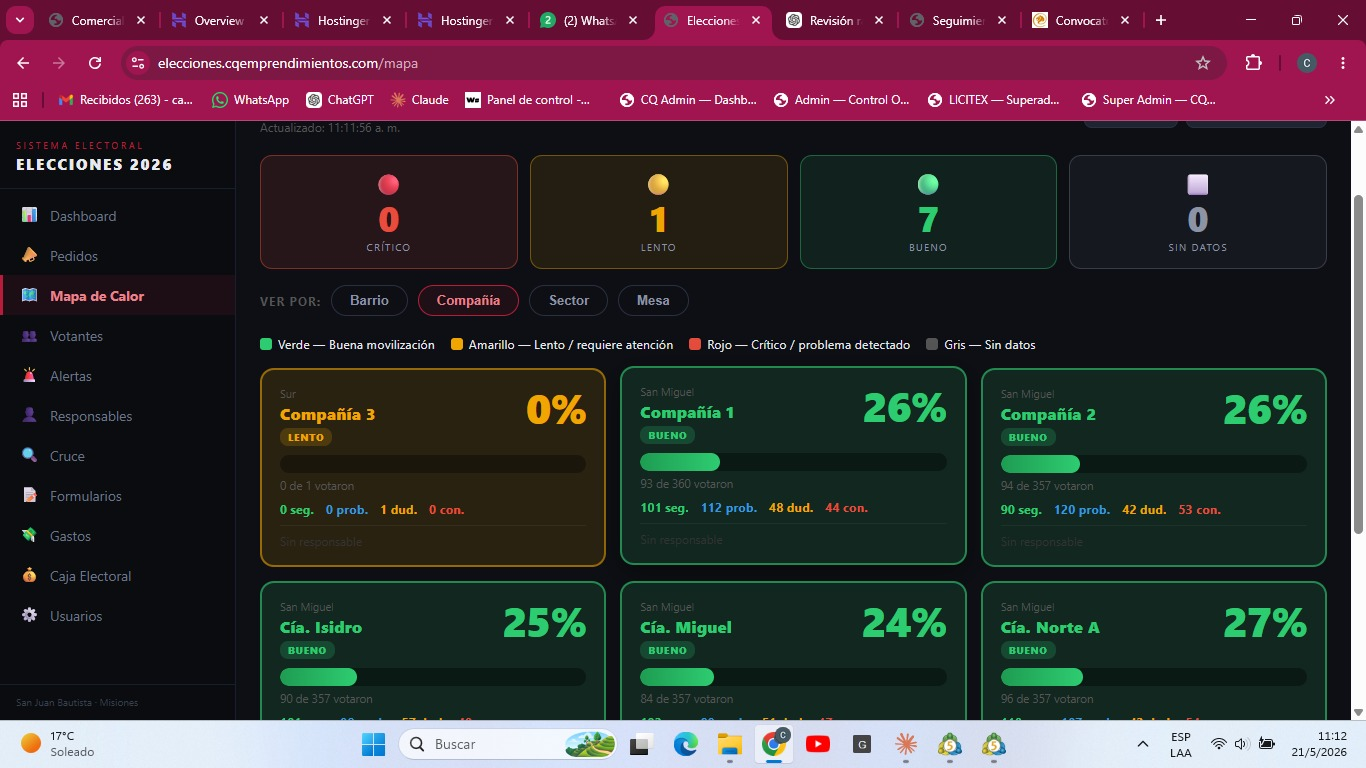Click Compañía 1 progress bar

coord(793,462)
